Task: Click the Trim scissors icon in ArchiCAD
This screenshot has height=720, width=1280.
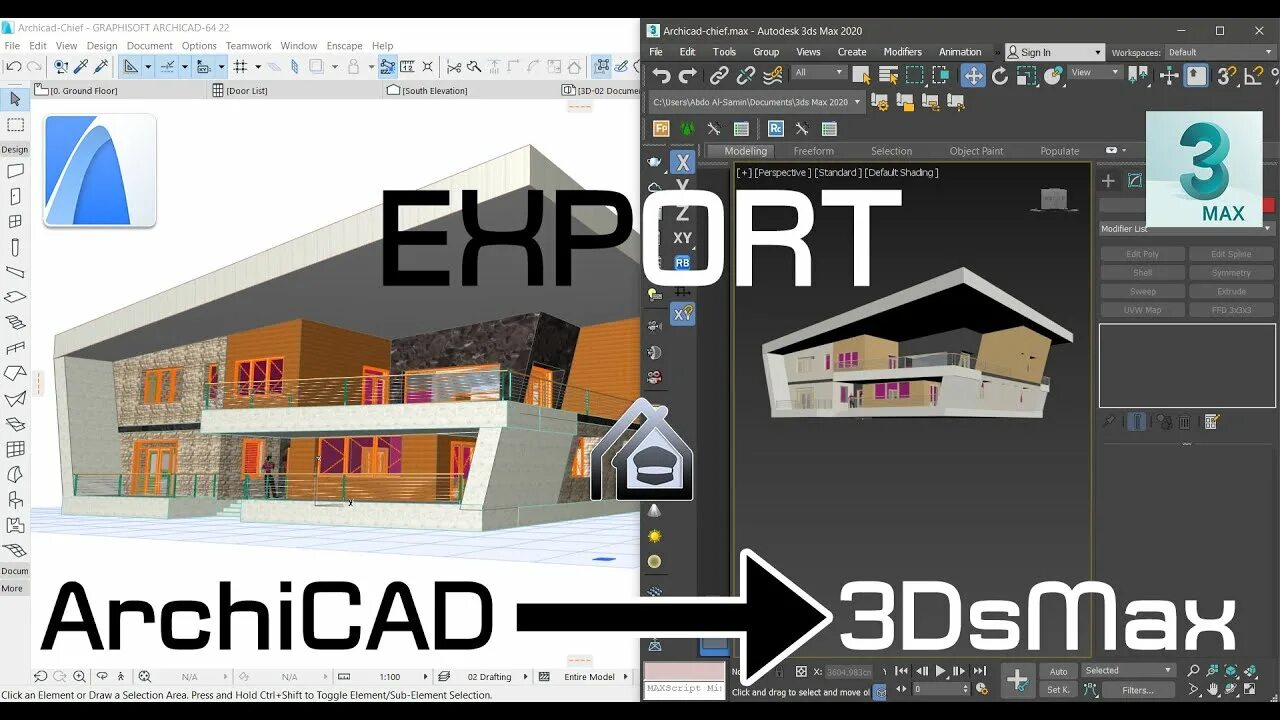Action: pos(454,67)
